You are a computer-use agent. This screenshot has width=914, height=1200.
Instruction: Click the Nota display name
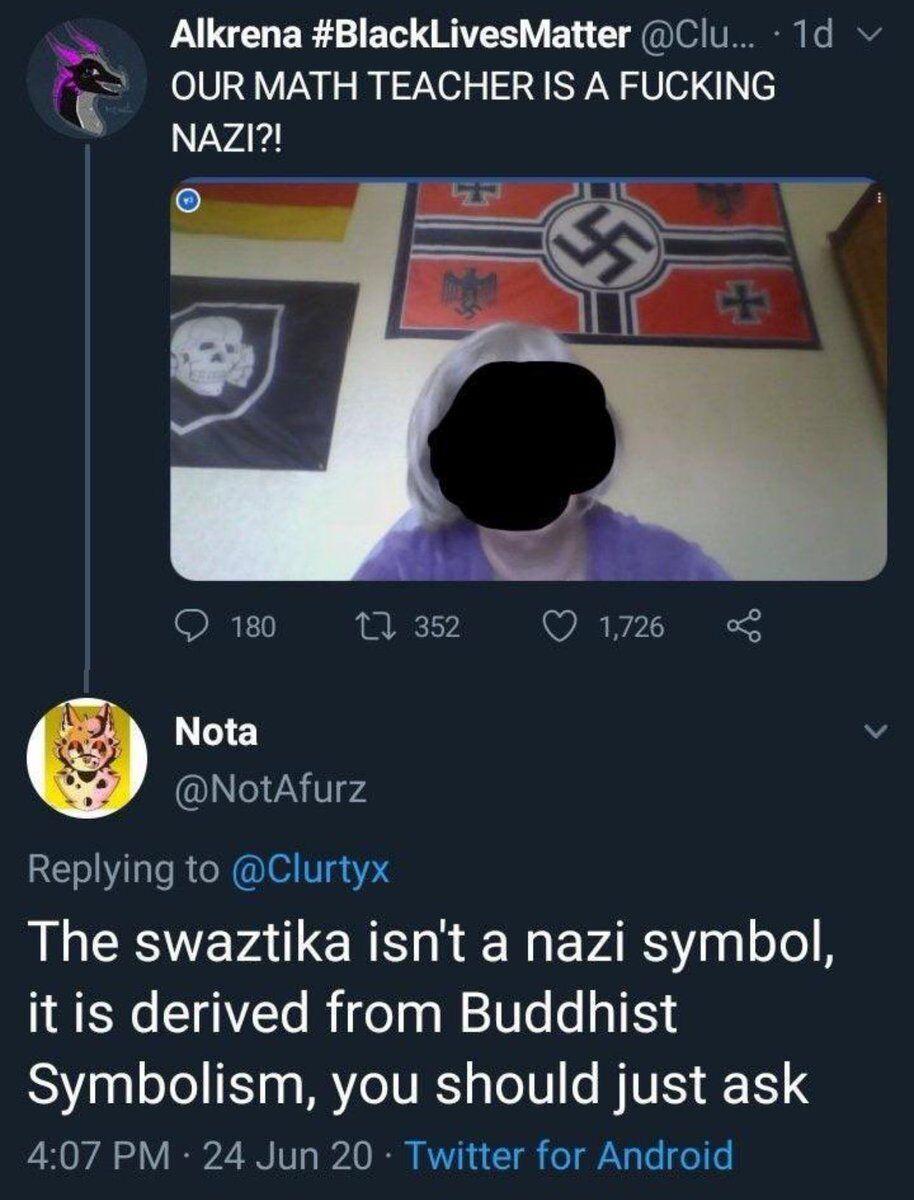tap(217, 732)
